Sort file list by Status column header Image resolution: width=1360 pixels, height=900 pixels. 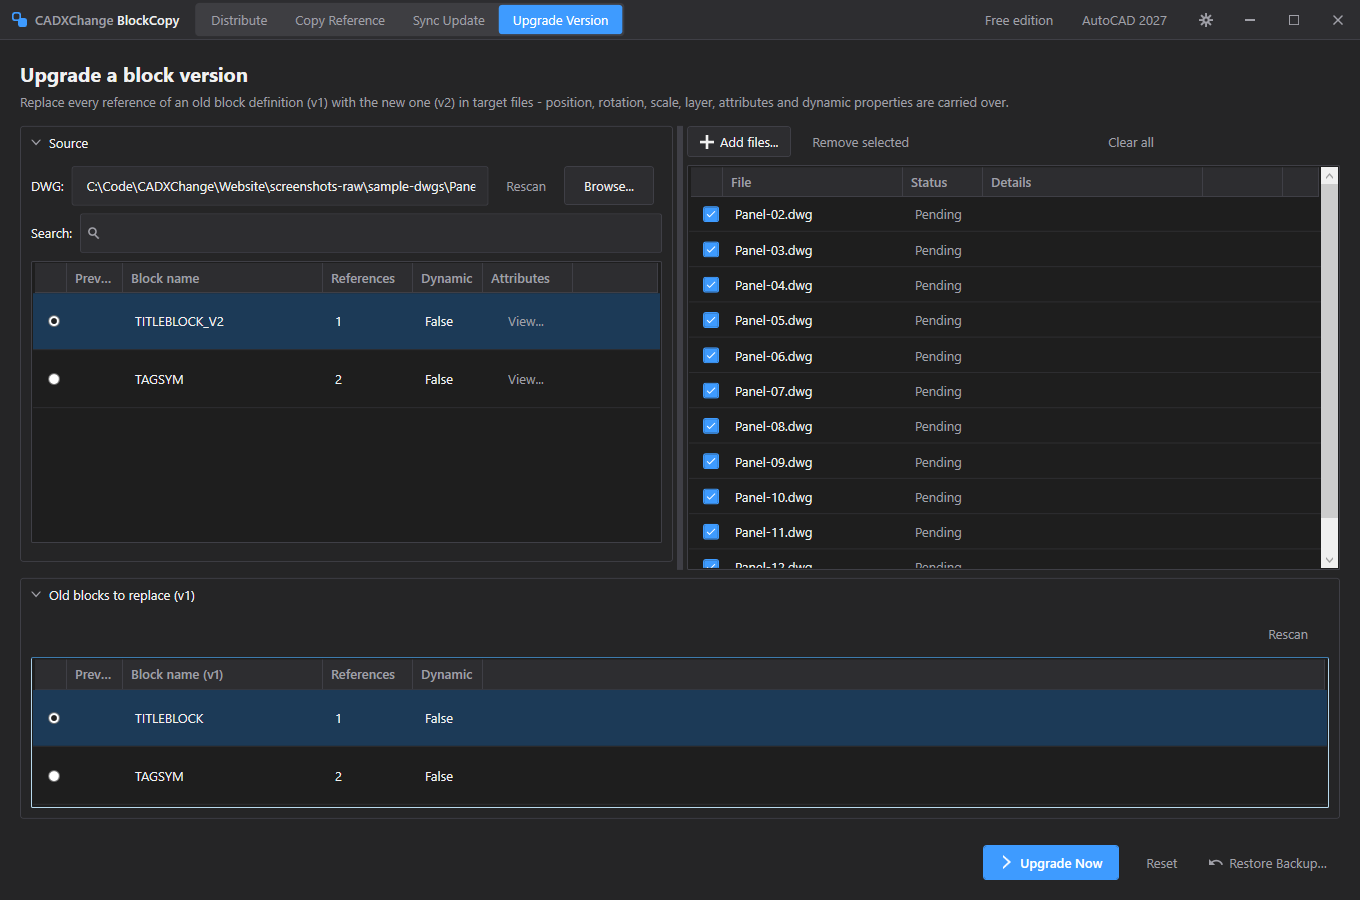pyautogui.click(x=942, y=182)
